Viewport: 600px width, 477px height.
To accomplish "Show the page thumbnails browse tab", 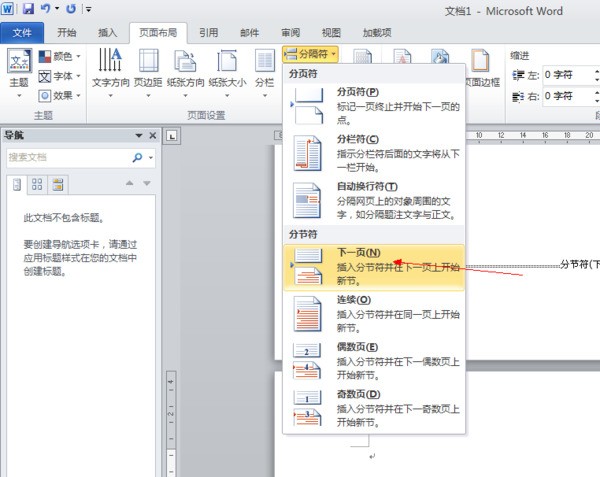I will click(37, 184).
